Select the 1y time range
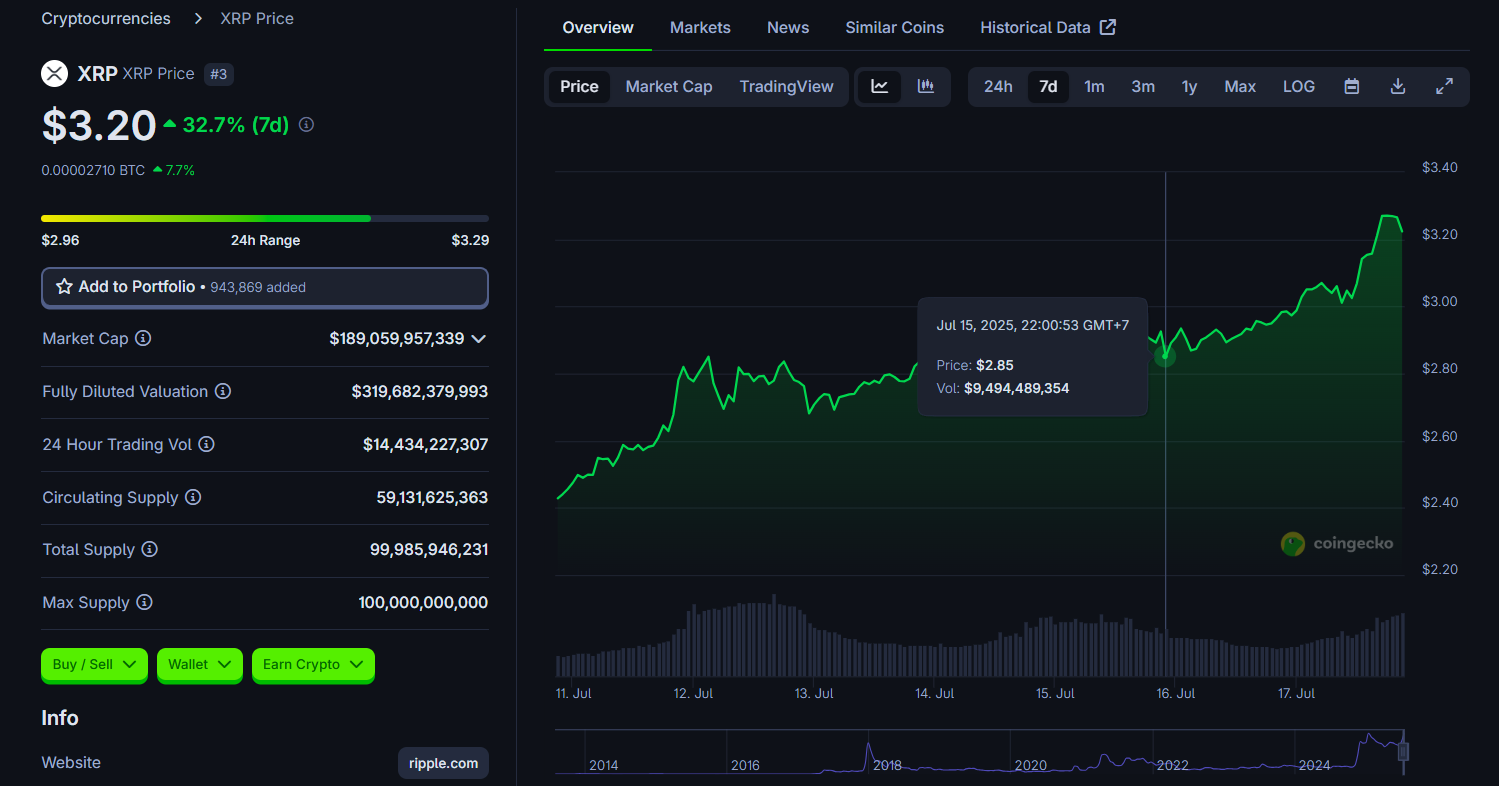The height and width of the screenshot is (786, 1499). coord(1189,86)
